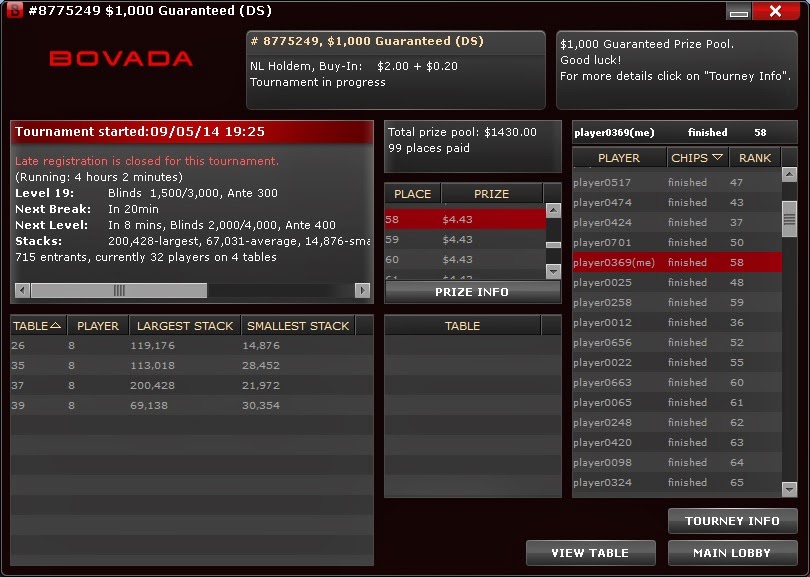Close the tournament lobby window

pyautogui.click(x=776, y=11)
